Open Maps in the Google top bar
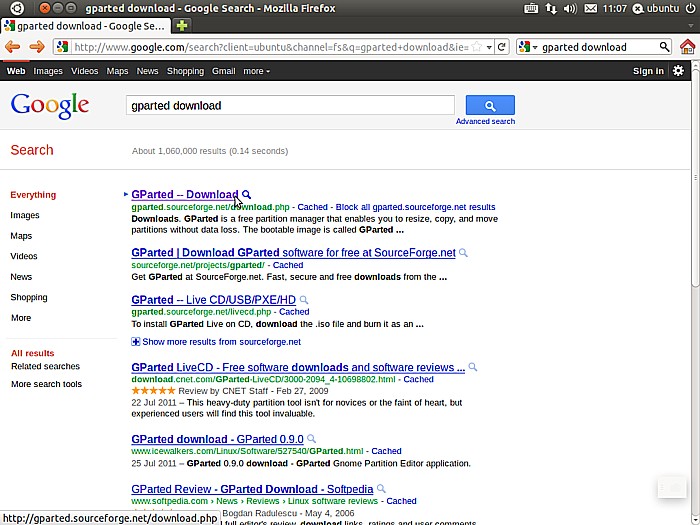The width and height of the screenshot is (700, 525). 117,71
